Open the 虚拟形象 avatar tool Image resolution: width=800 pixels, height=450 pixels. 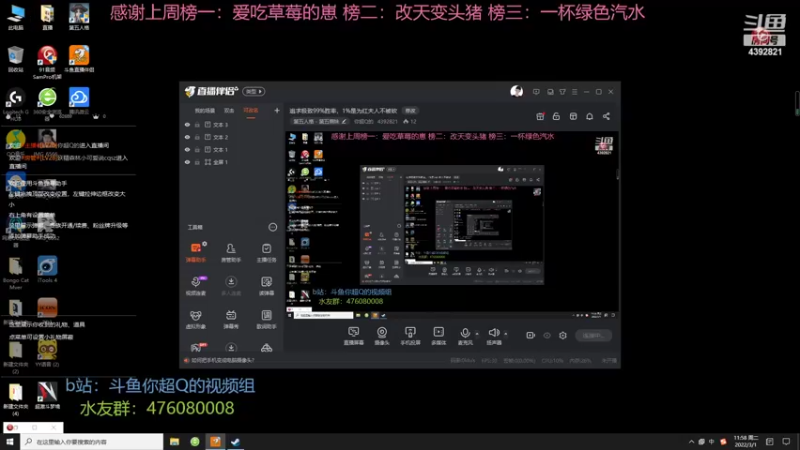point(195,319)
